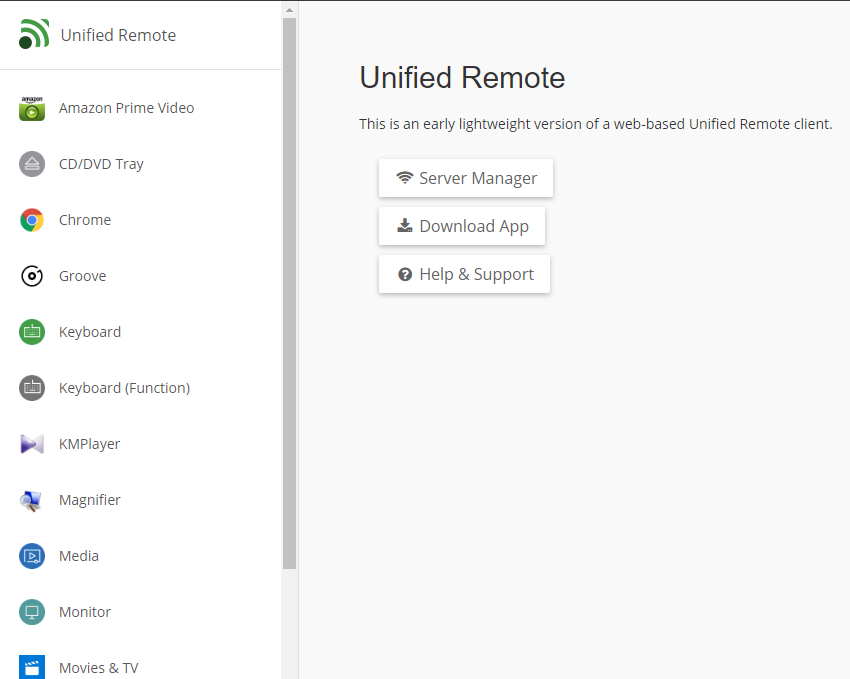Open the Amazon Prime Video remote icon
This screenshot has height=679, width=850.
coord(32,108)
